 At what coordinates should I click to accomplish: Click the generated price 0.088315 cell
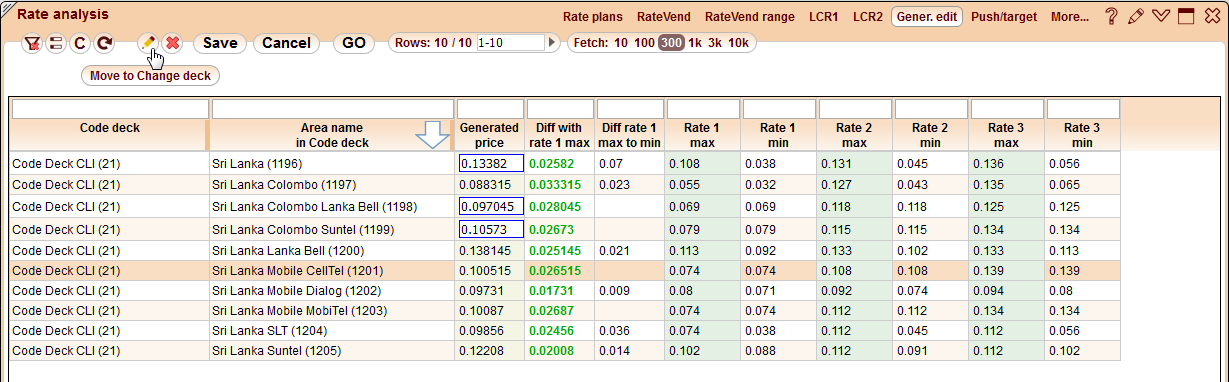(489, 185)
